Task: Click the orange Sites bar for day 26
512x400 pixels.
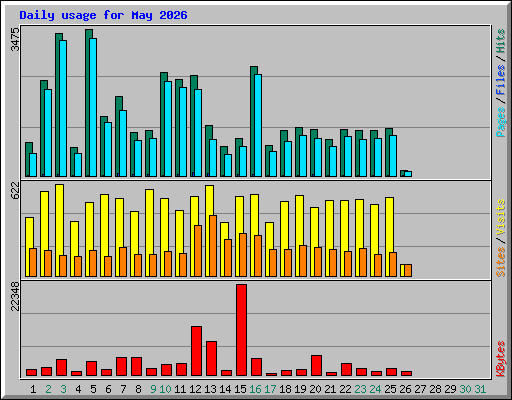Action: pos(408,270)
